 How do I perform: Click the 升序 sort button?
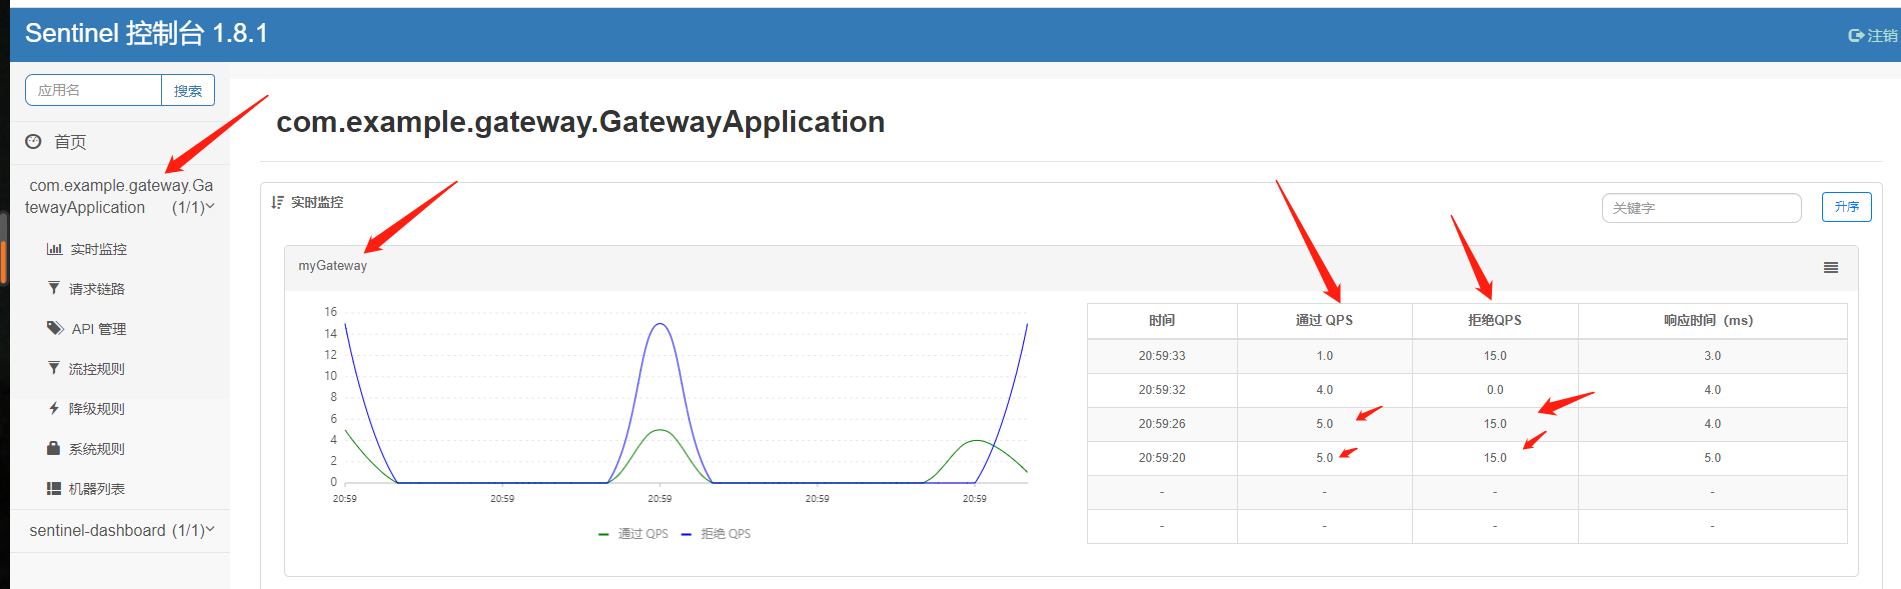pyautogui.click(x=1847, y=207)
